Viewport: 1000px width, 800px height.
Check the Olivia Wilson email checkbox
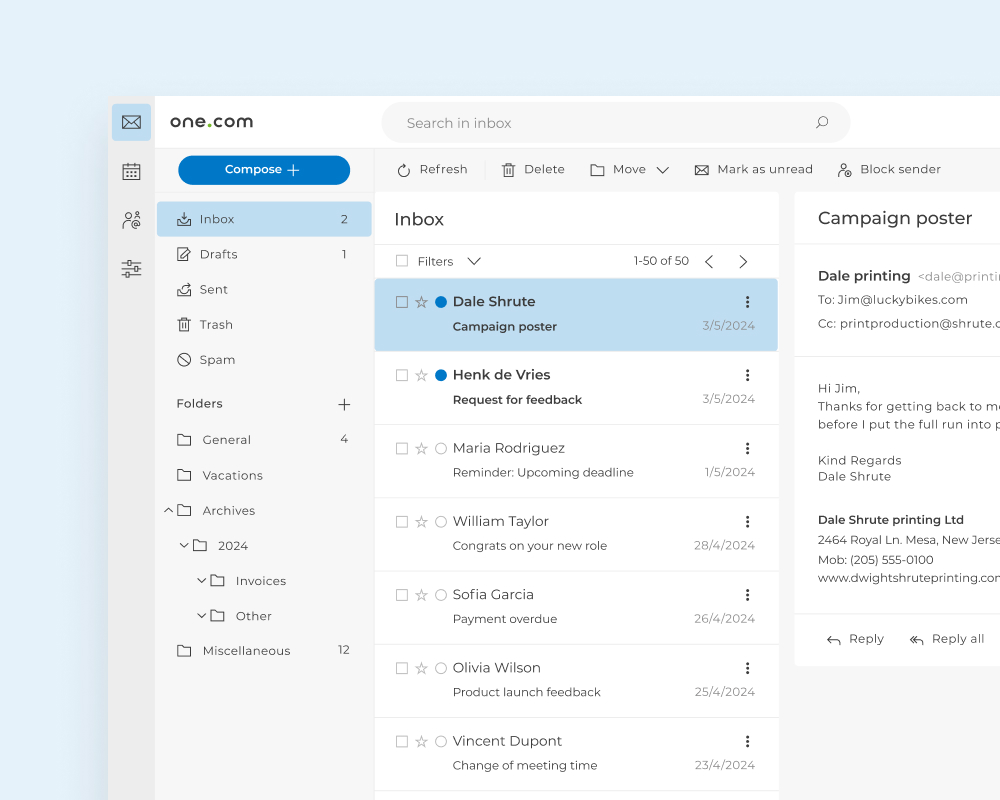point(402,668)
